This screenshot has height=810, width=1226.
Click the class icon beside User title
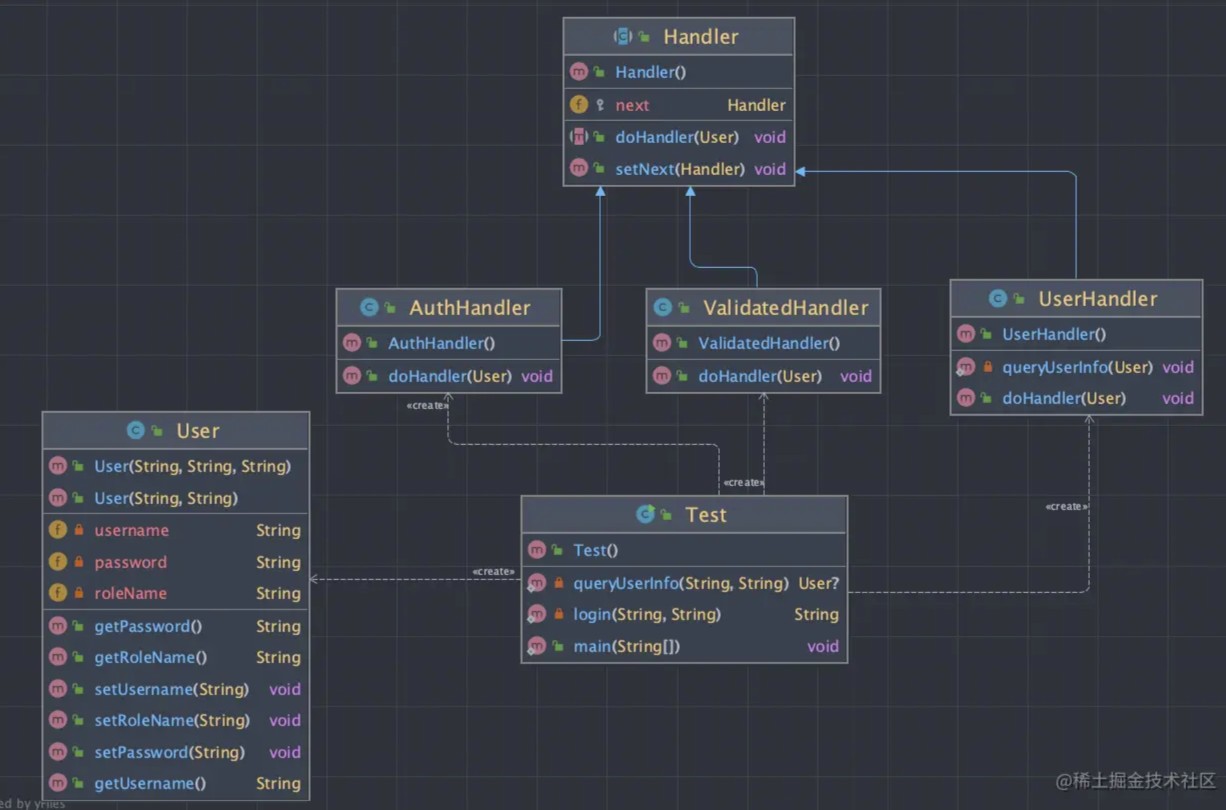tap(135, 431)
